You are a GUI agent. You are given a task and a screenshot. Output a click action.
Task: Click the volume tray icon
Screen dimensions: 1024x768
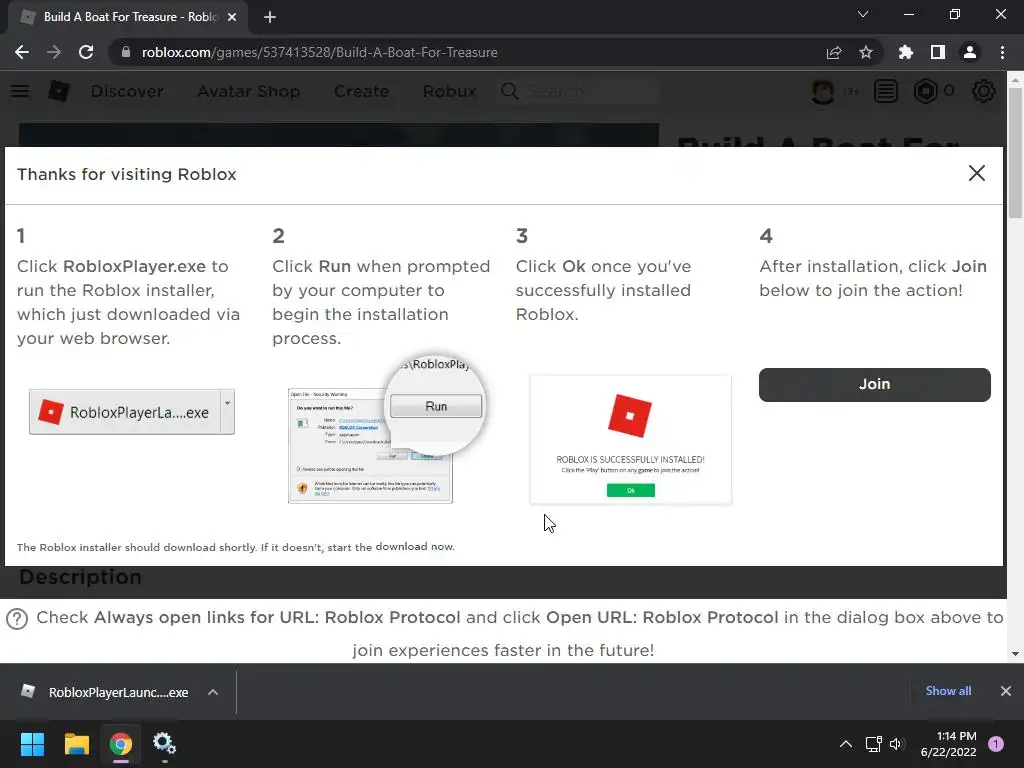click(x=896, y=744)
